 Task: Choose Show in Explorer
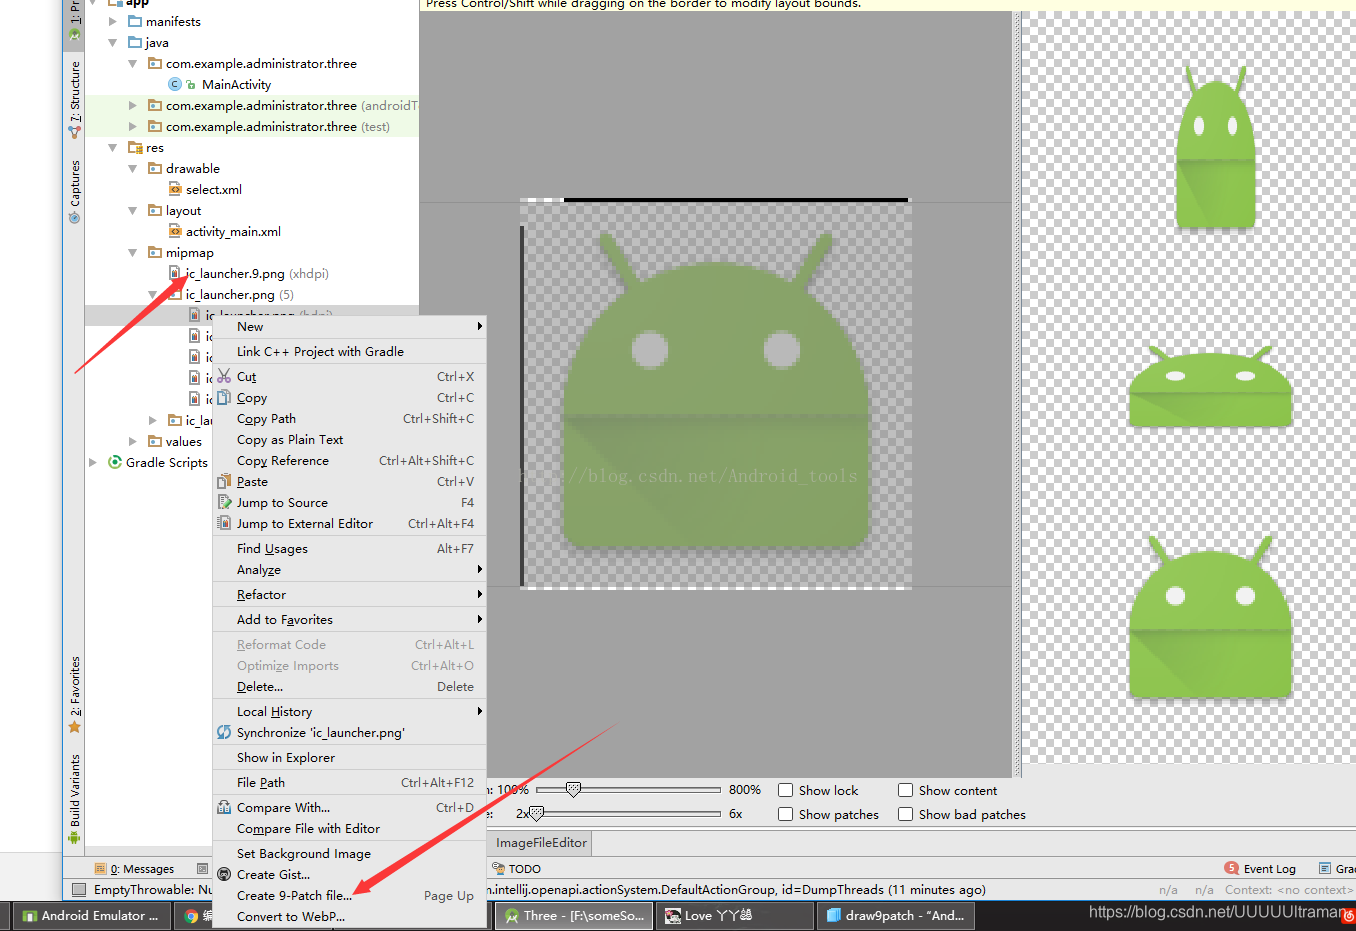point(350,757)
